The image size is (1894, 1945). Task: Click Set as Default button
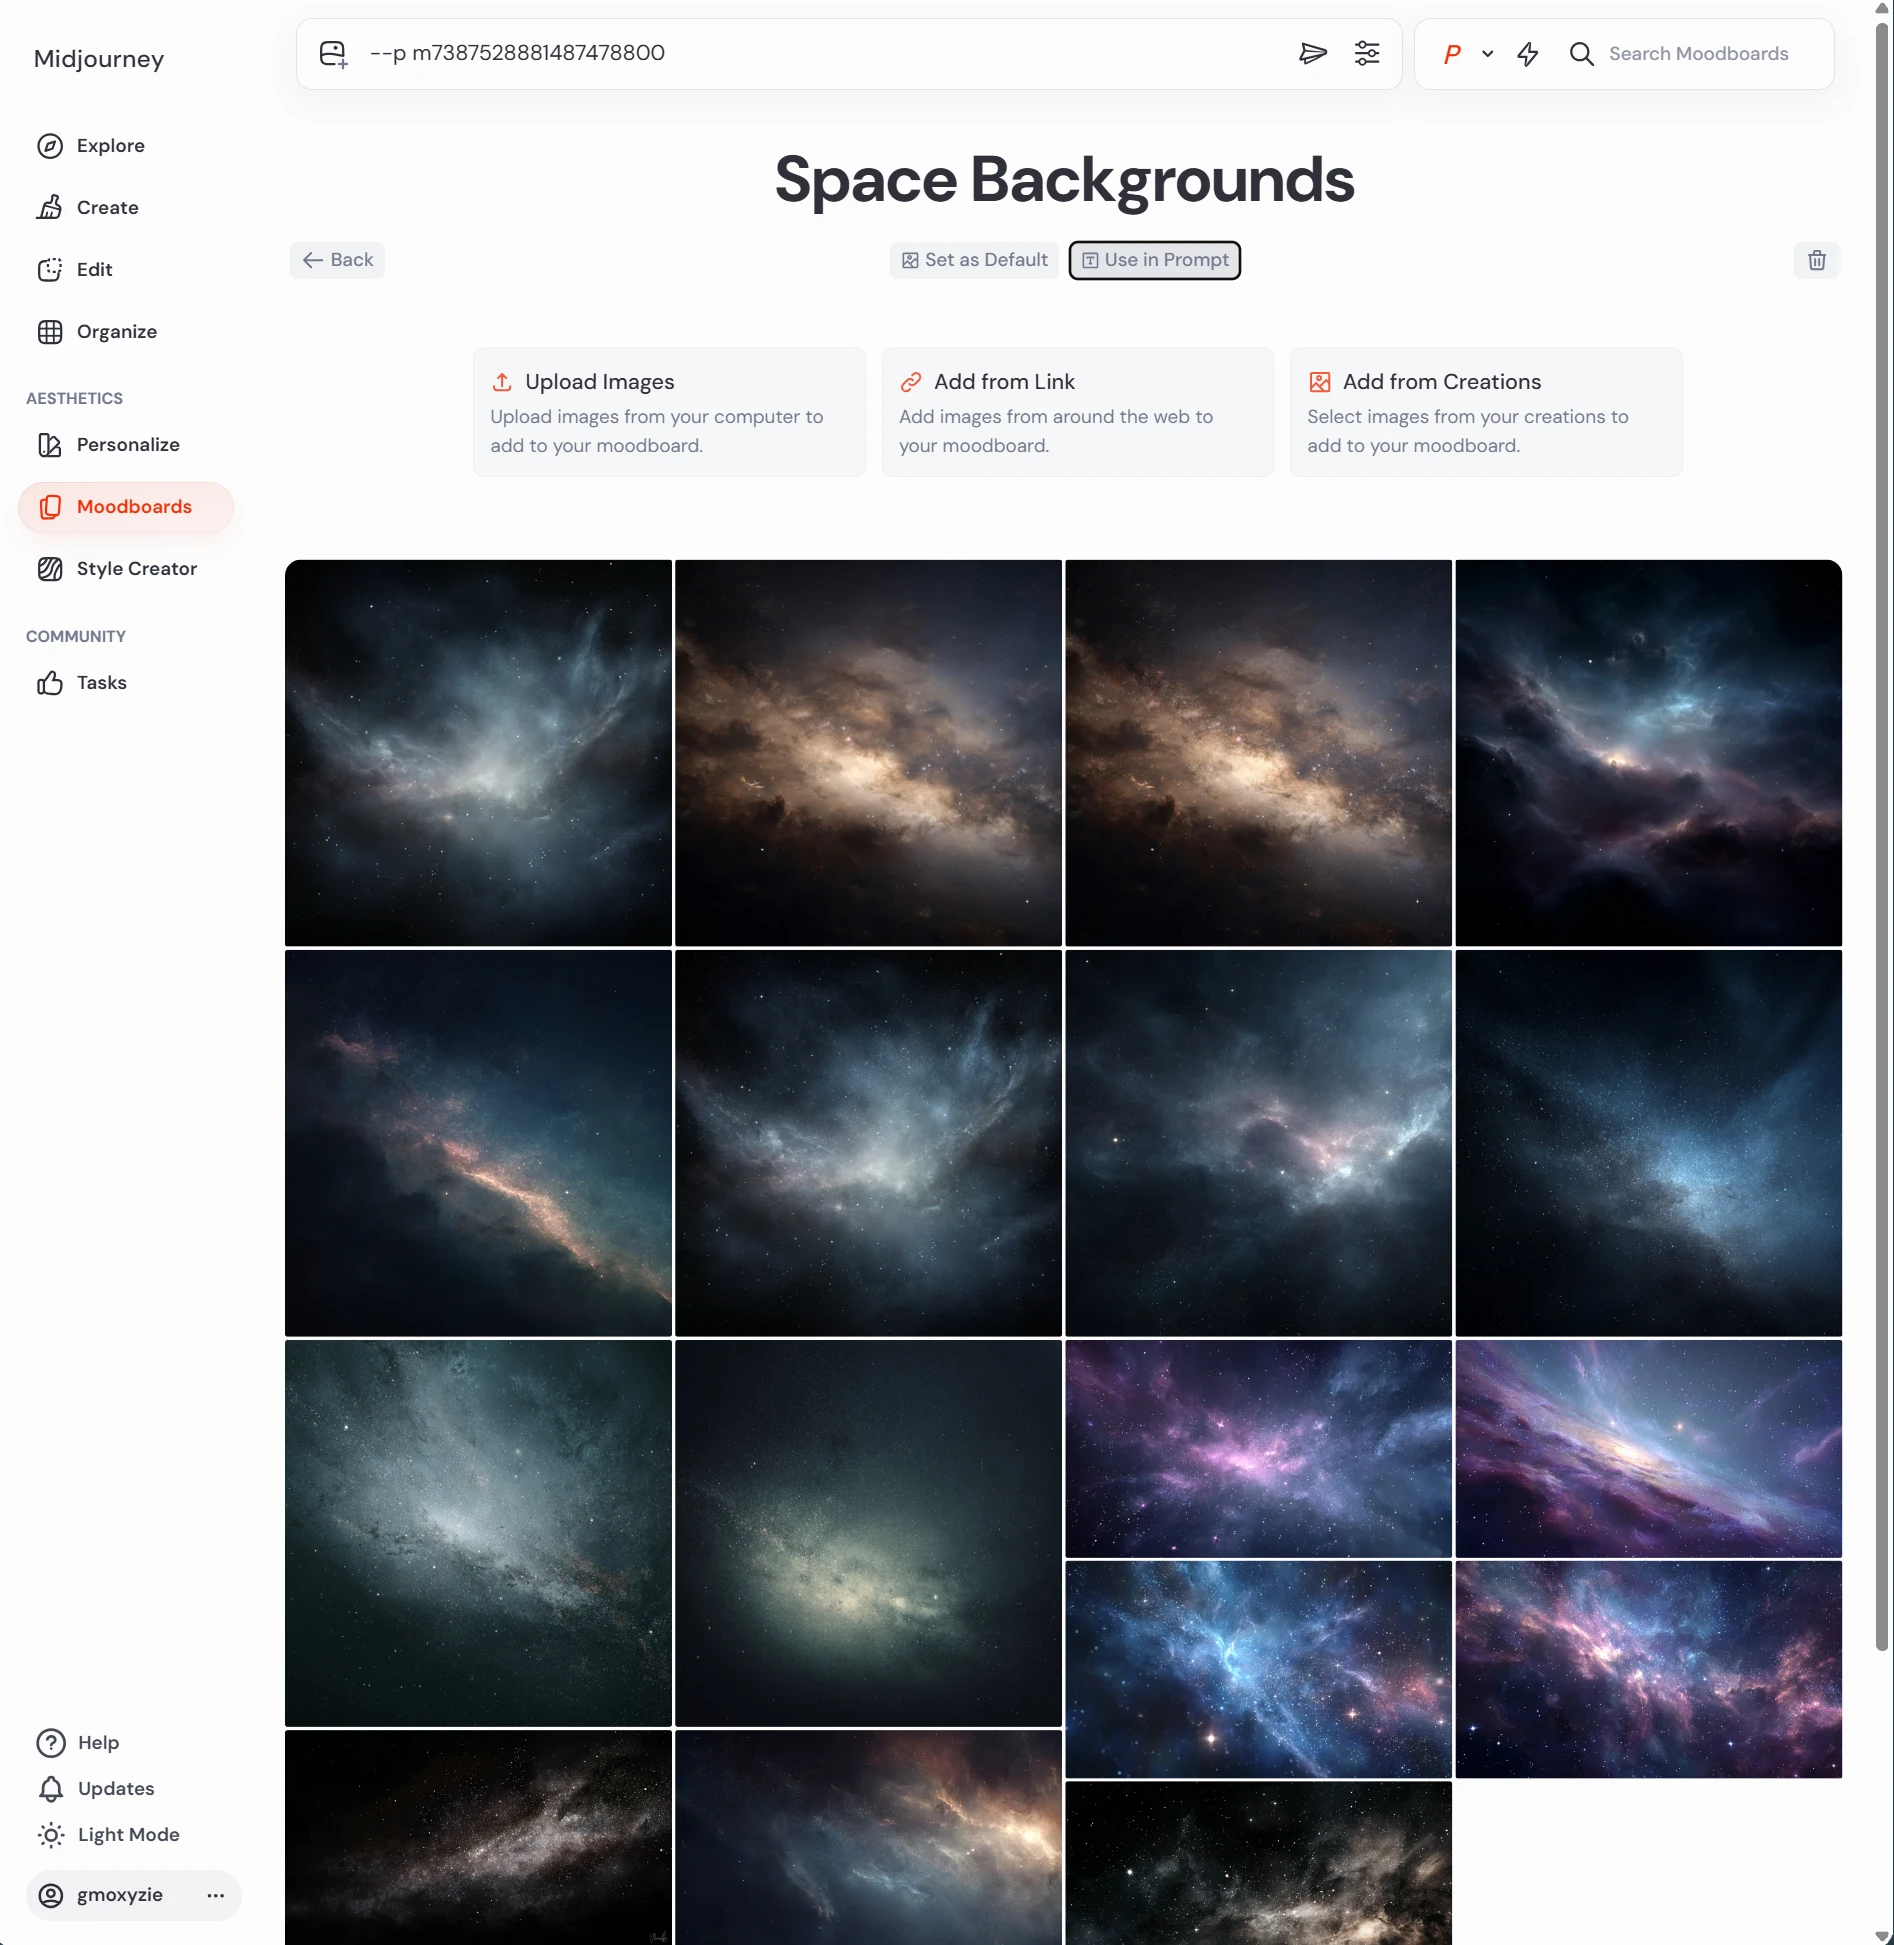point(974,260)
